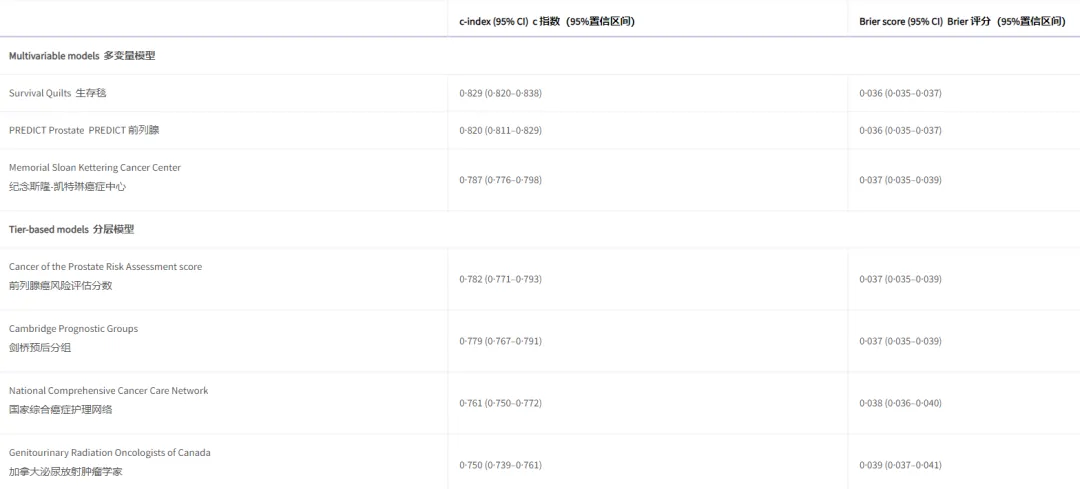Click the Brier score (95% CI) column header
Viewport: 1080px width, 489px height.
click(x=963, y=21)
